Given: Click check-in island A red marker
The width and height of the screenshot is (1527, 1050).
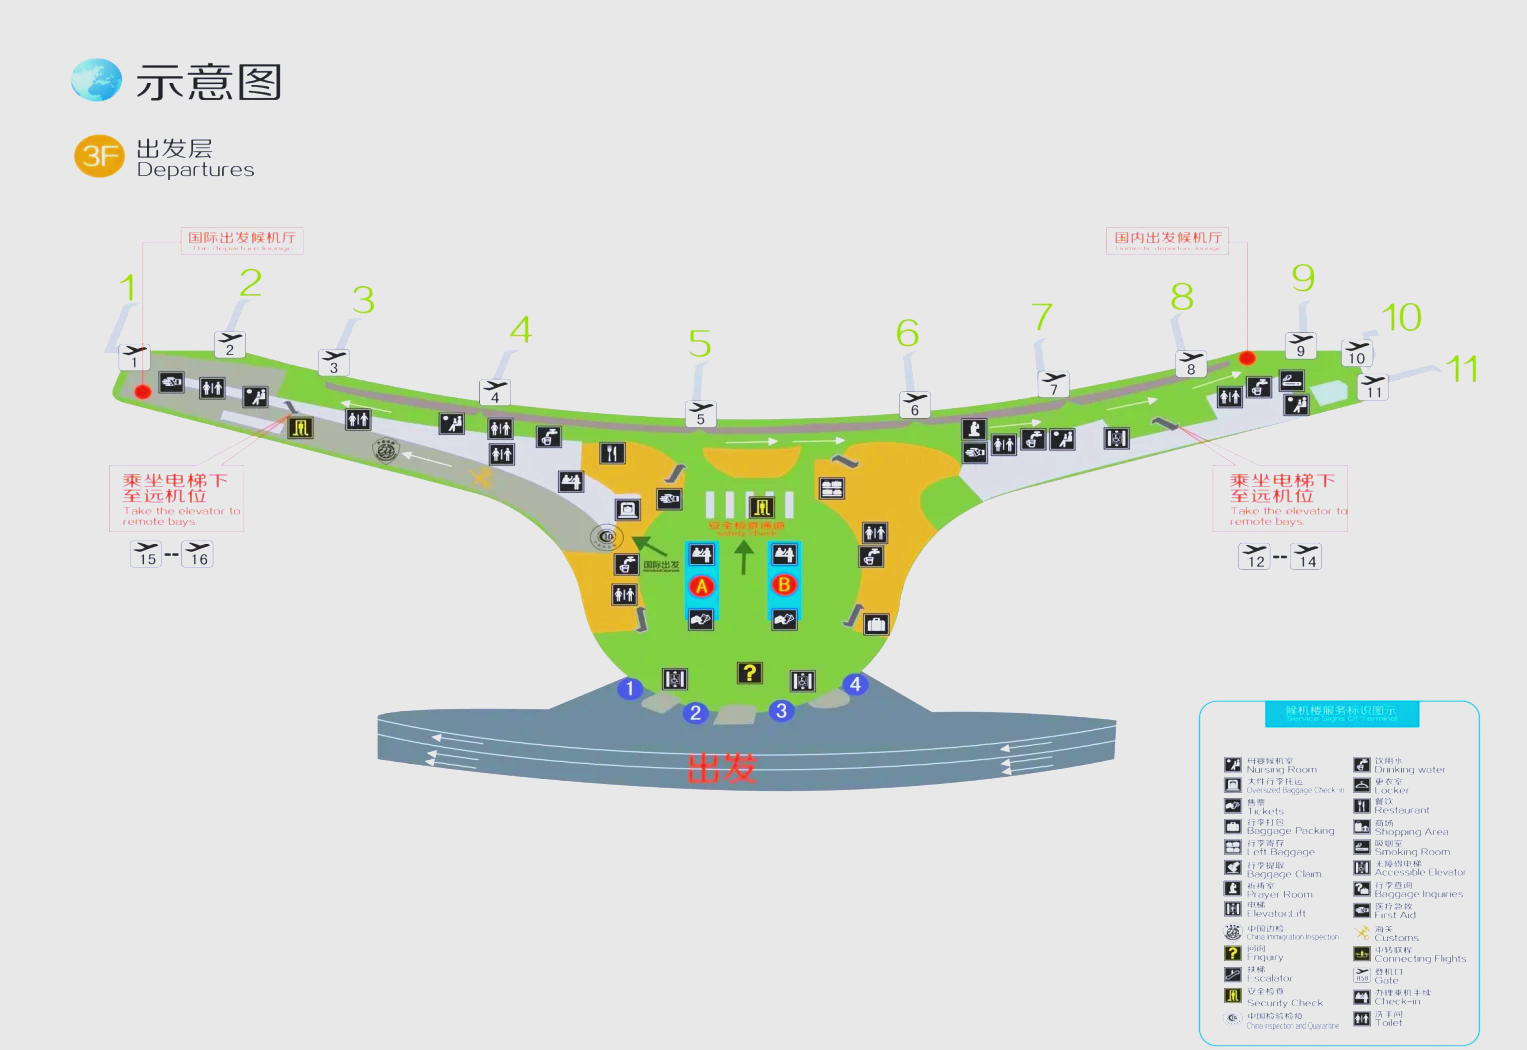Looking at the screenshot, I should click(x=702, y=586).
